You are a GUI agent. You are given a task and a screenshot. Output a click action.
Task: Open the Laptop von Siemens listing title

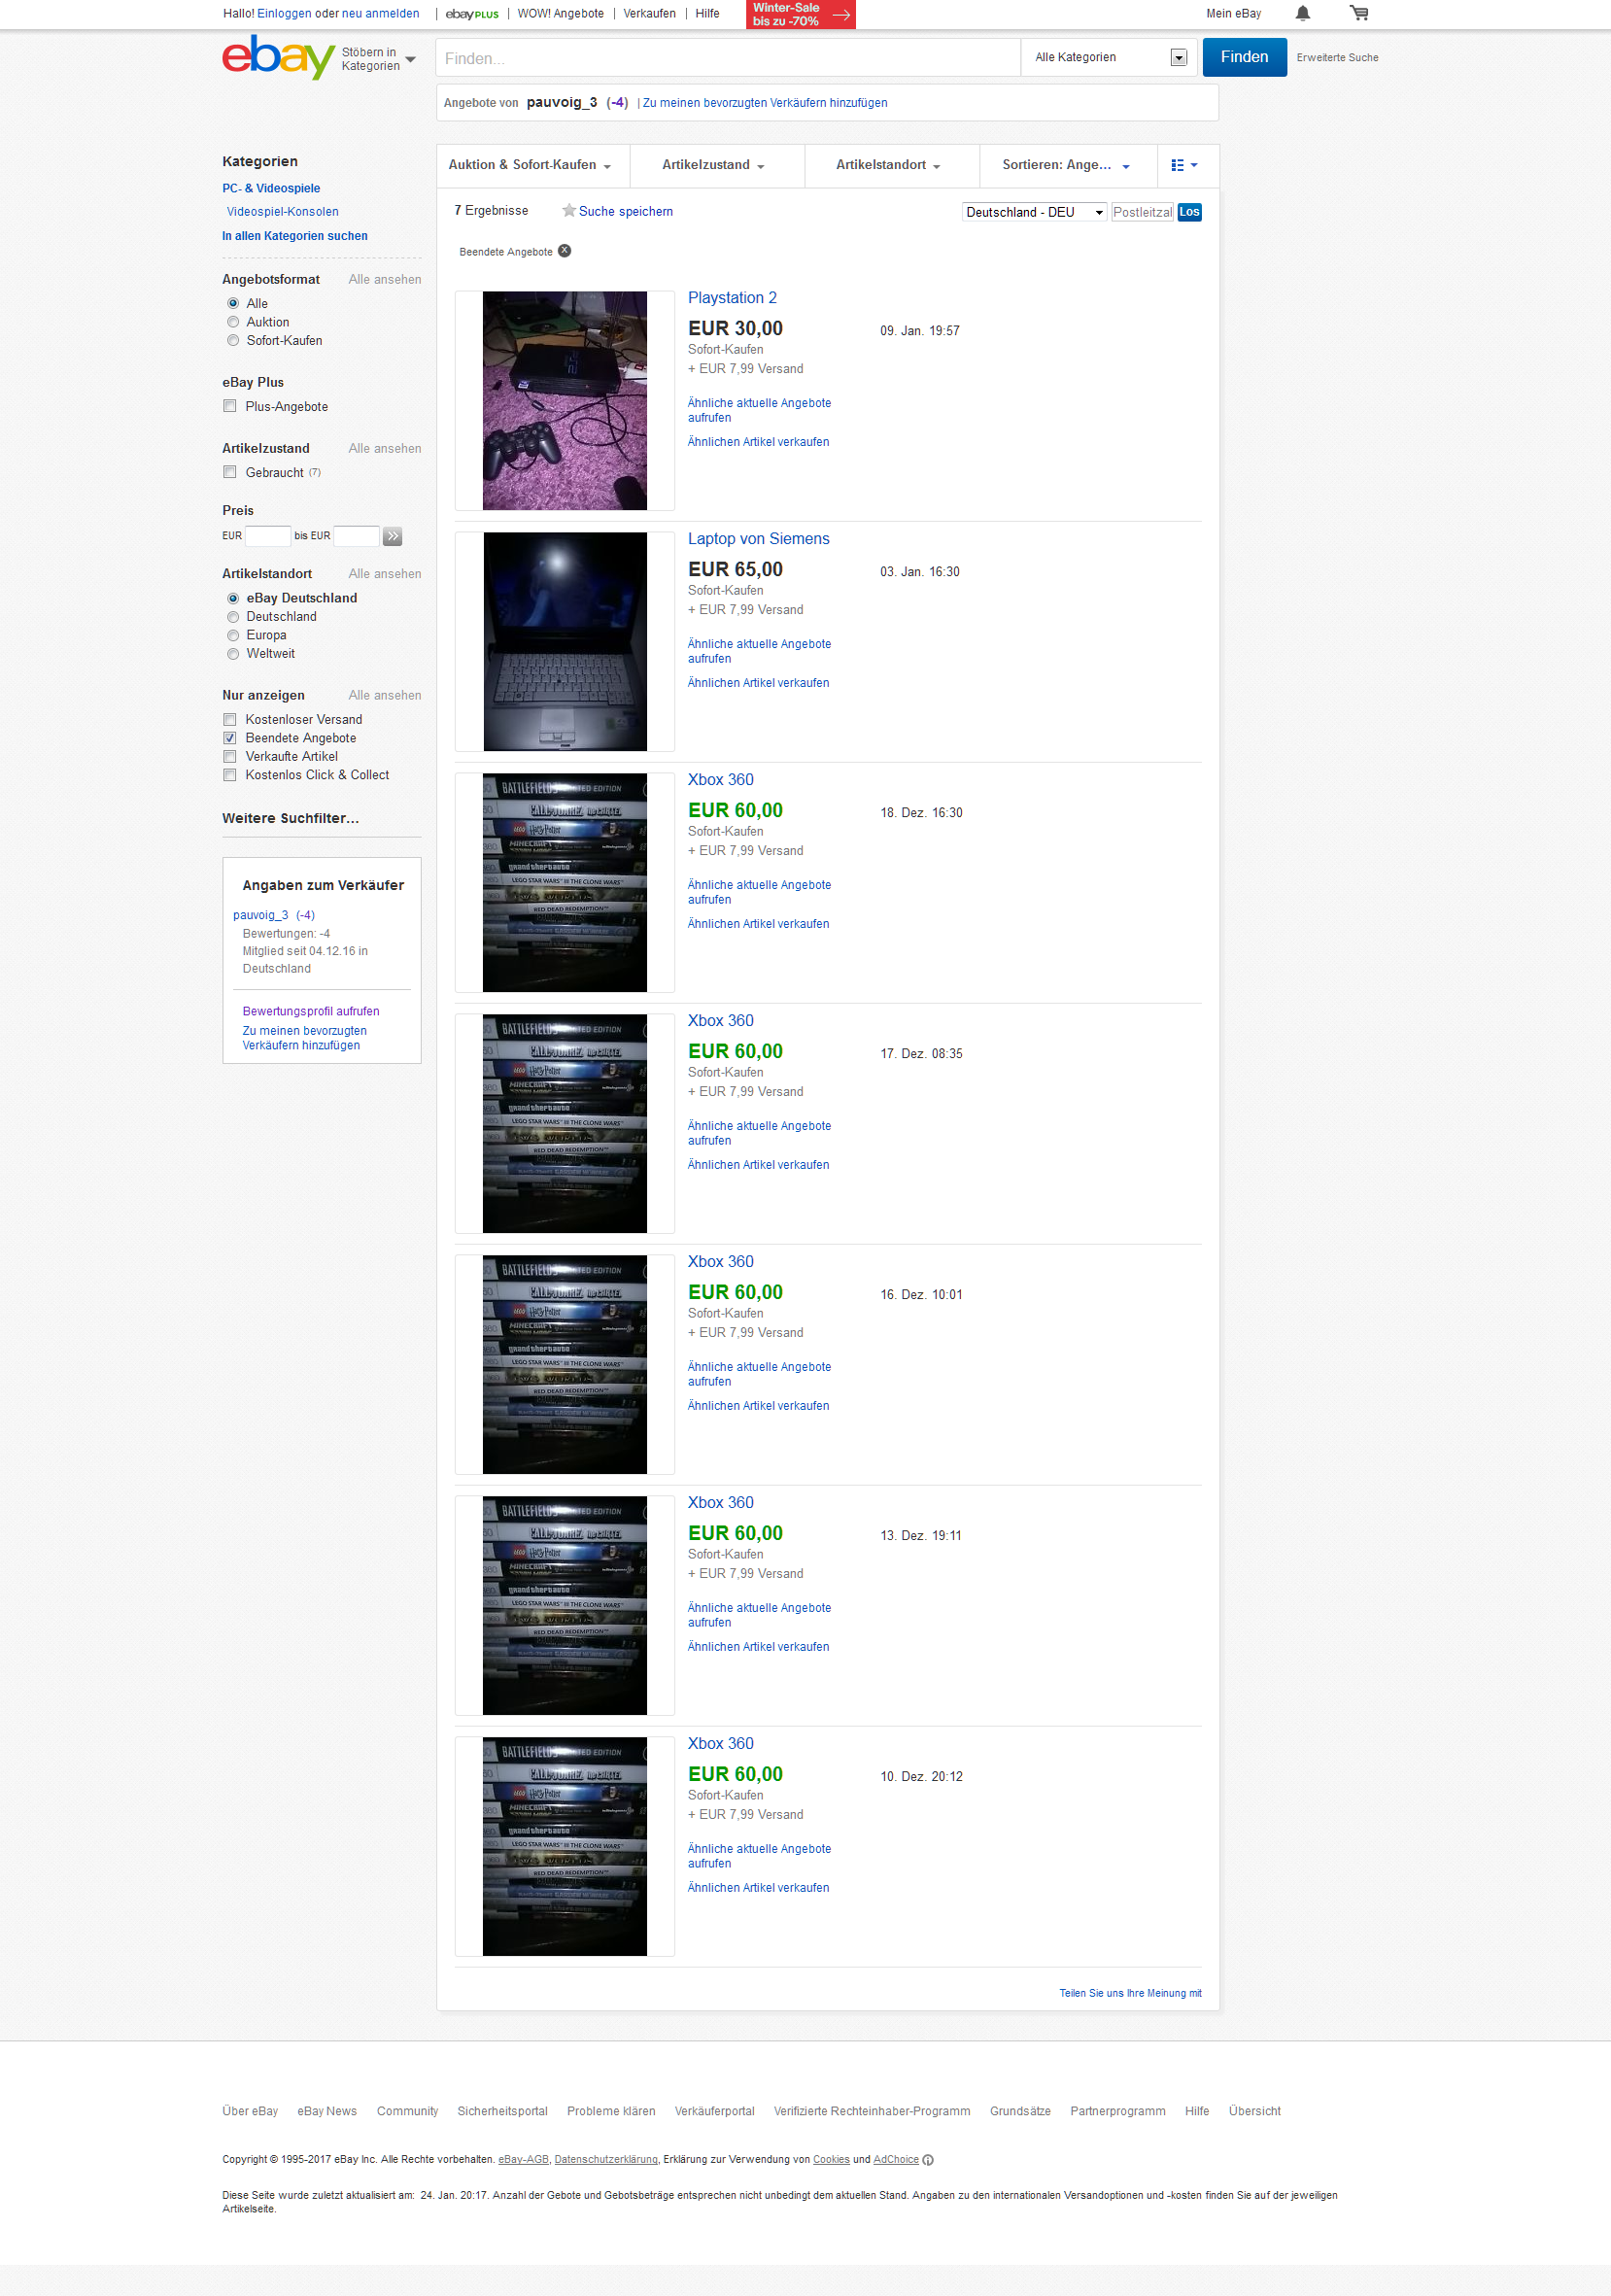point(758,539)
